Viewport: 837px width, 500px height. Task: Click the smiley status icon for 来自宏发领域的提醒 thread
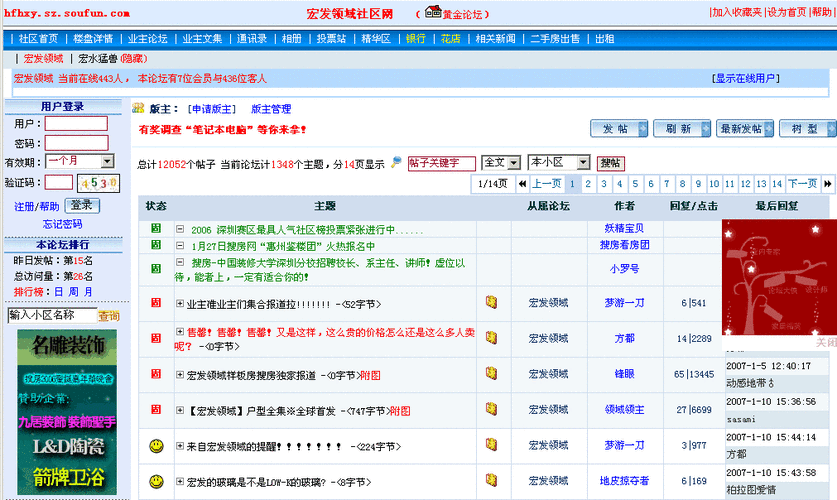coord(156,445)
